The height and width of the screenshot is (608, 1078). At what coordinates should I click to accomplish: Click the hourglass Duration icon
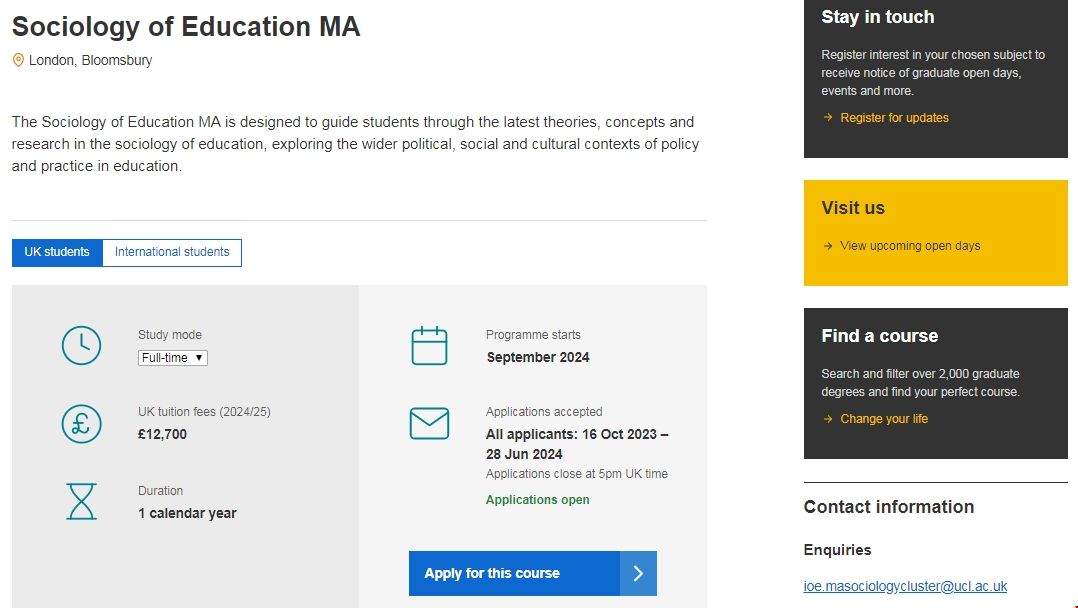click(x=81, y=501)
